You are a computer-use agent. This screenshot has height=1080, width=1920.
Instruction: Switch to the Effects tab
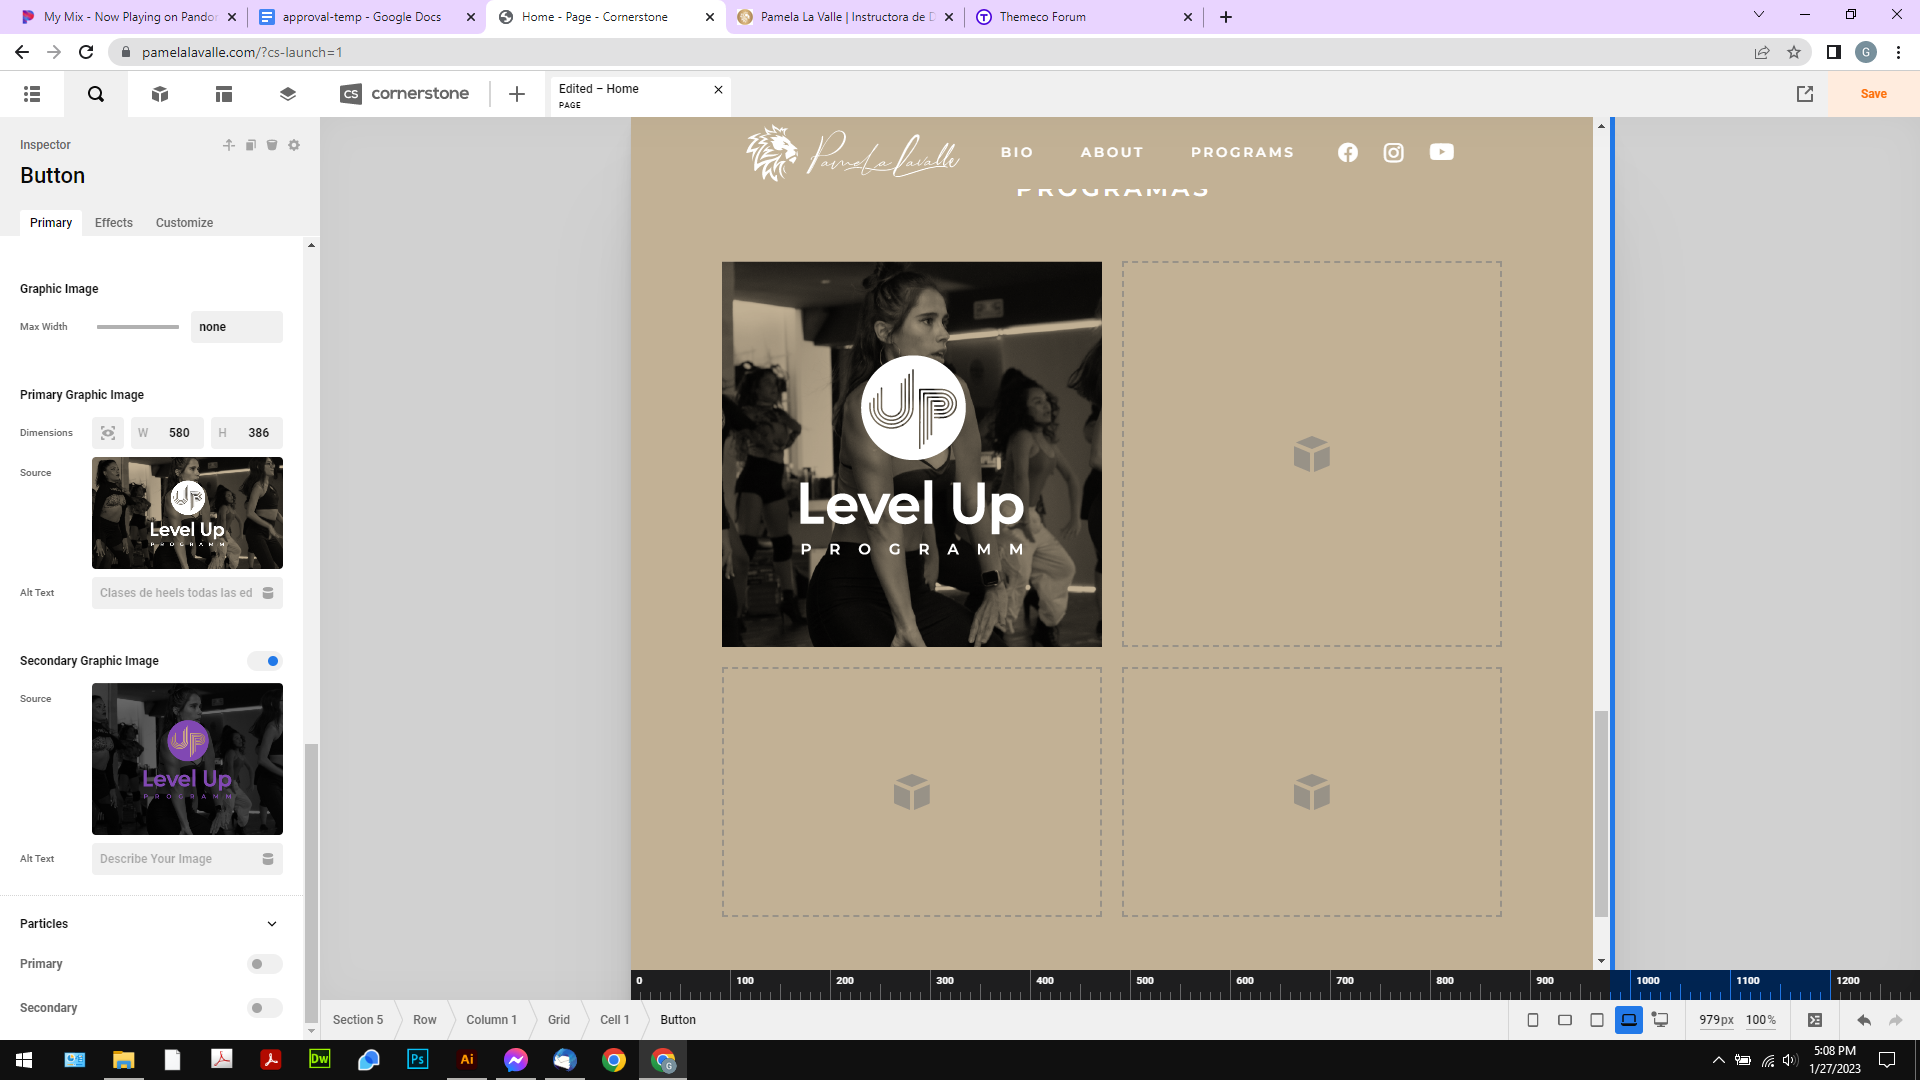tap(114, 223)
